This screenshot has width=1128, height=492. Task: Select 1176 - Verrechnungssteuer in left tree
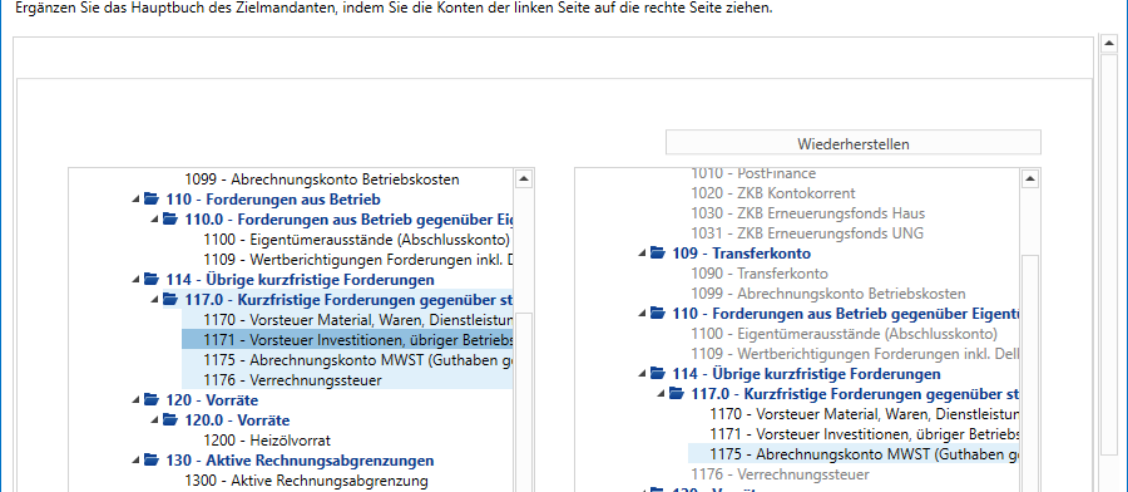click(x=293, y=380)
